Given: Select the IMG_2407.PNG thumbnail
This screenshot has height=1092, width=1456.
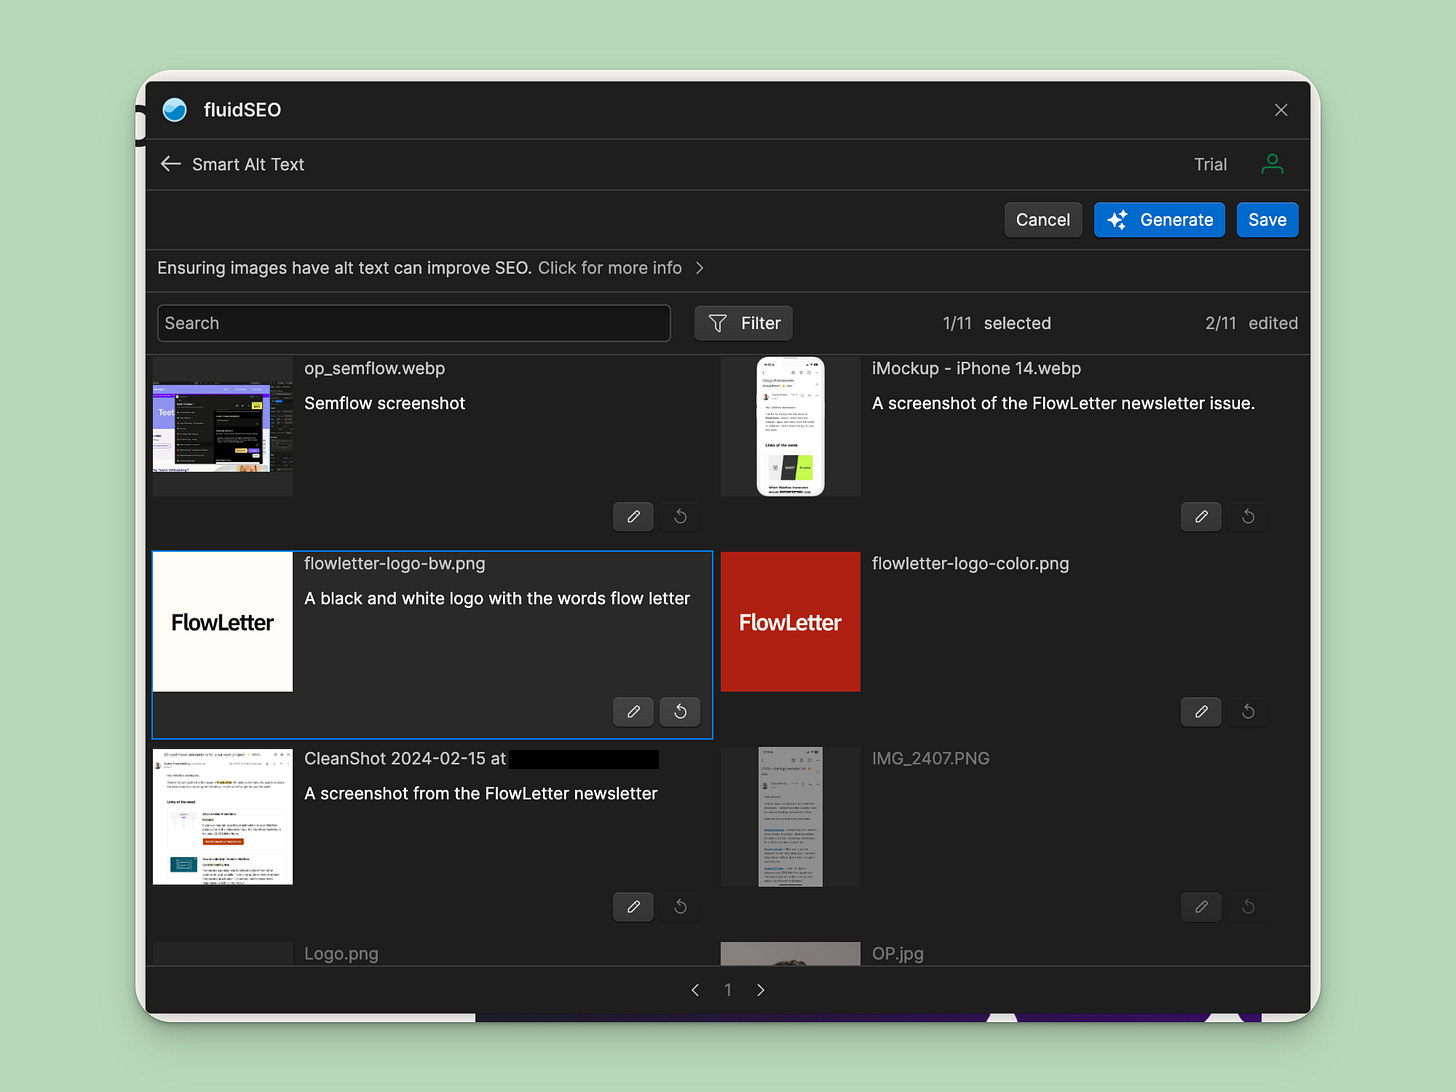Looking at the screenshot, I should click(x=790, y=817).
